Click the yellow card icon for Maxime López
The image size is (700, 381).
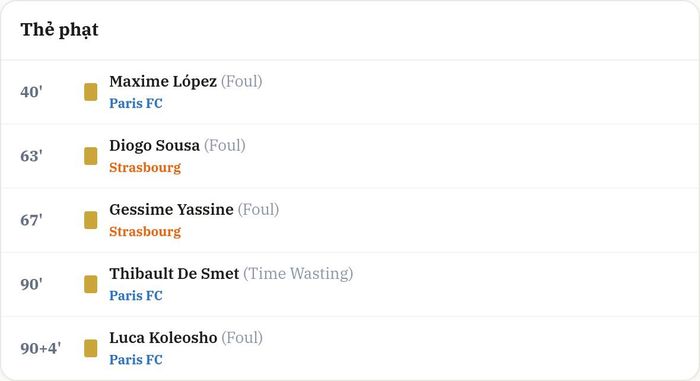pos(91,92)
